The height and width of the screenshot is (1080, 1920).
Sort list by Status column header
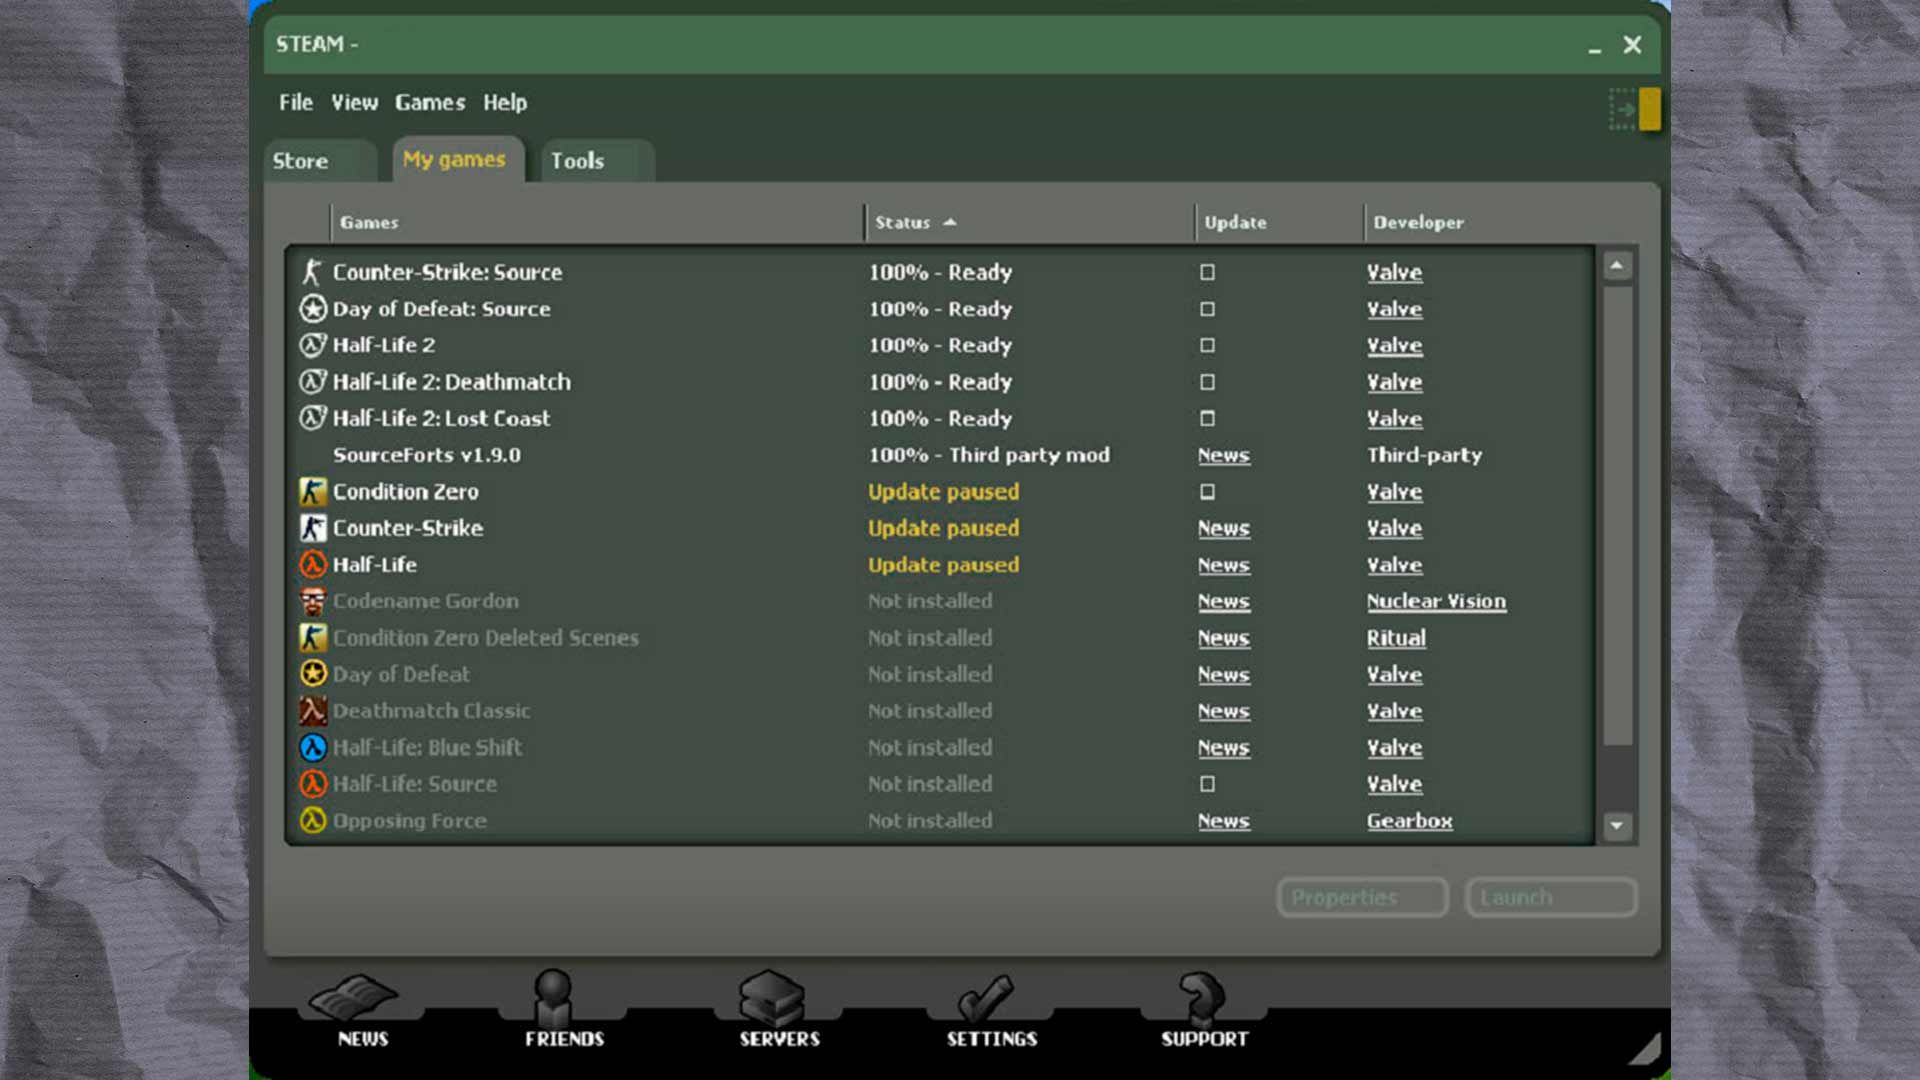pyautogui.click(x=903, y=222)
